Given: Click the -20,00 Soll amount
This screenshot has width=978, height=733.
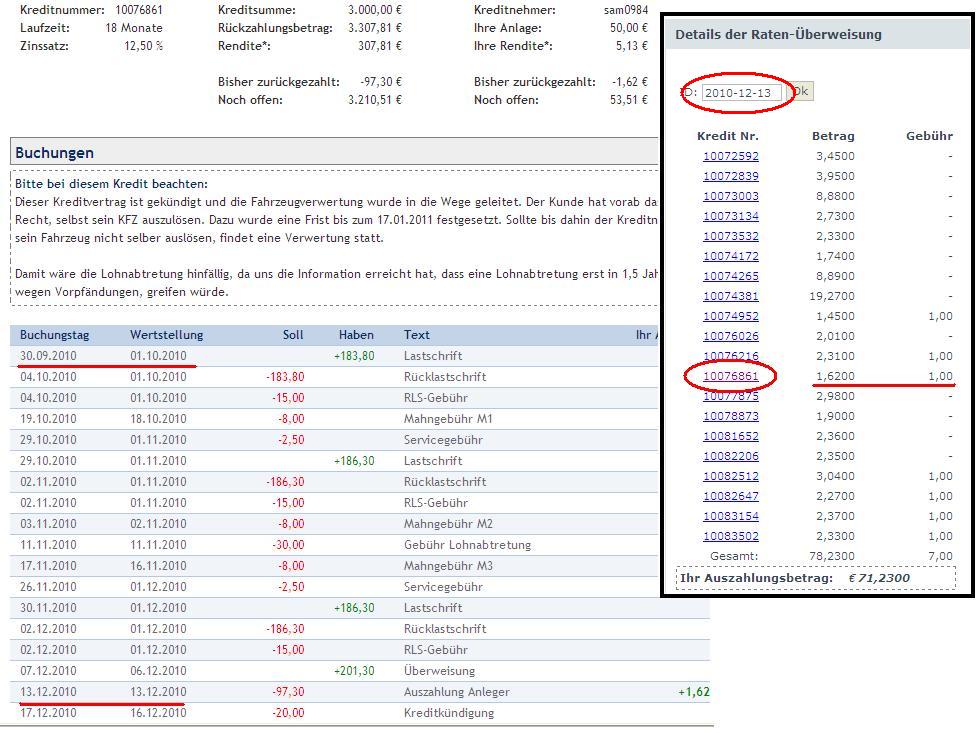Looking at the screenshot, I should (x=288, y=712).
